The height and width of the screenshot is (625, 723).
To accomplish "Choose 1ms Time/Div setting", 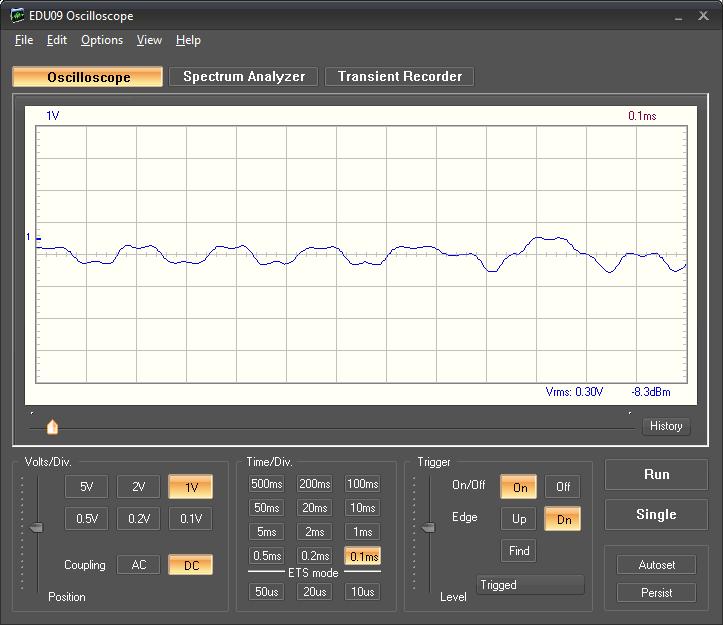I will click(x=363, y=532).
